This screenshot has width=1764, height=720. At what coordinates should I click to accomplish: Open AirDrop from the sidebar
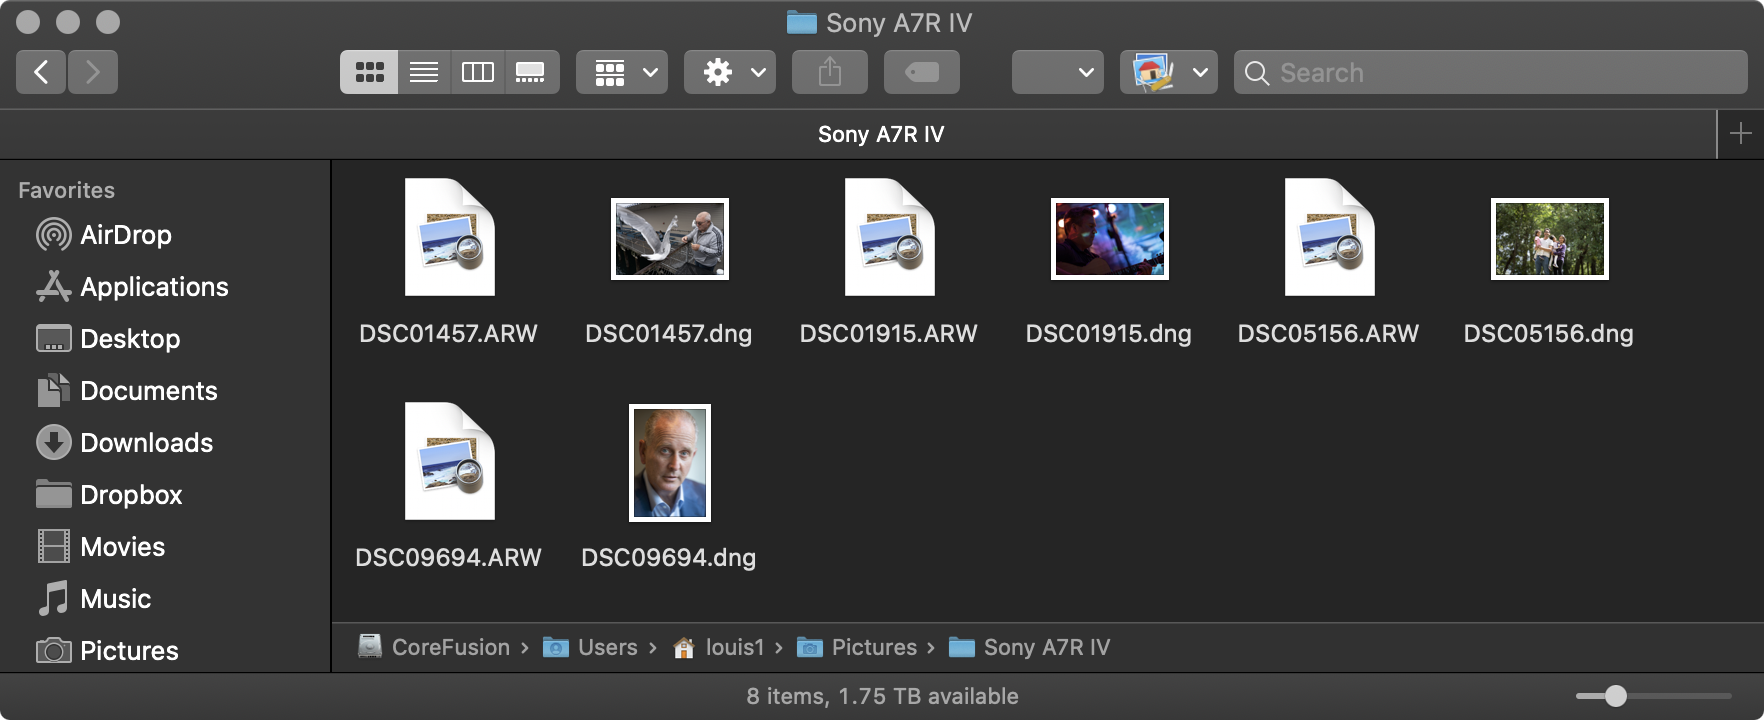point(104,235)
